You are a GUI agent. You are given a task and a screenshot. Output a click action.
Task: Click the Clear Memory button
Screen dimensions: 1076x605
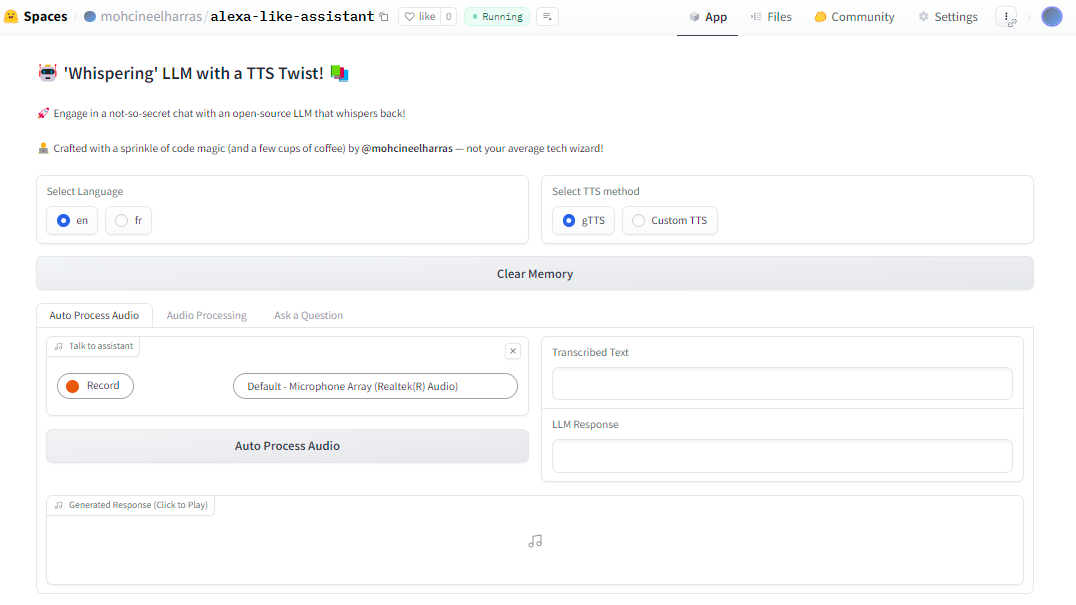pos(535,274)
